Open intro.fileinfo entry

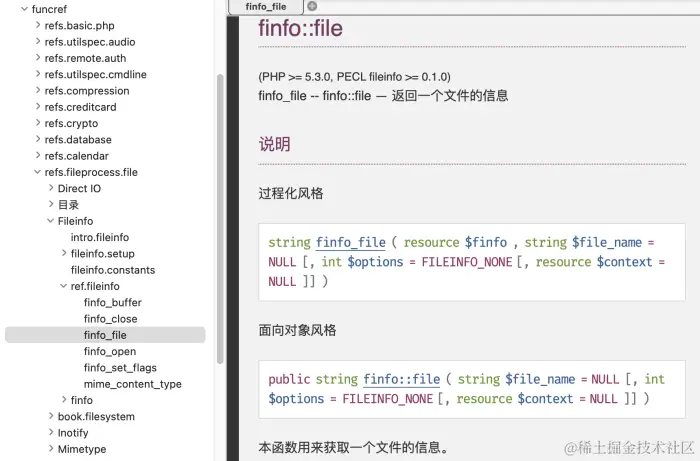[x=100, y=237]
